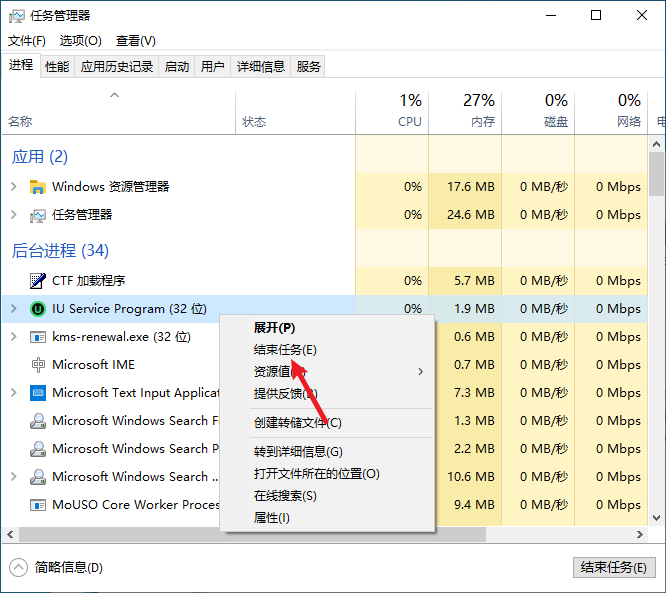Click the Microsoft Windows Search P icon
The image size is (666, 593).
(x=38, y=449)
